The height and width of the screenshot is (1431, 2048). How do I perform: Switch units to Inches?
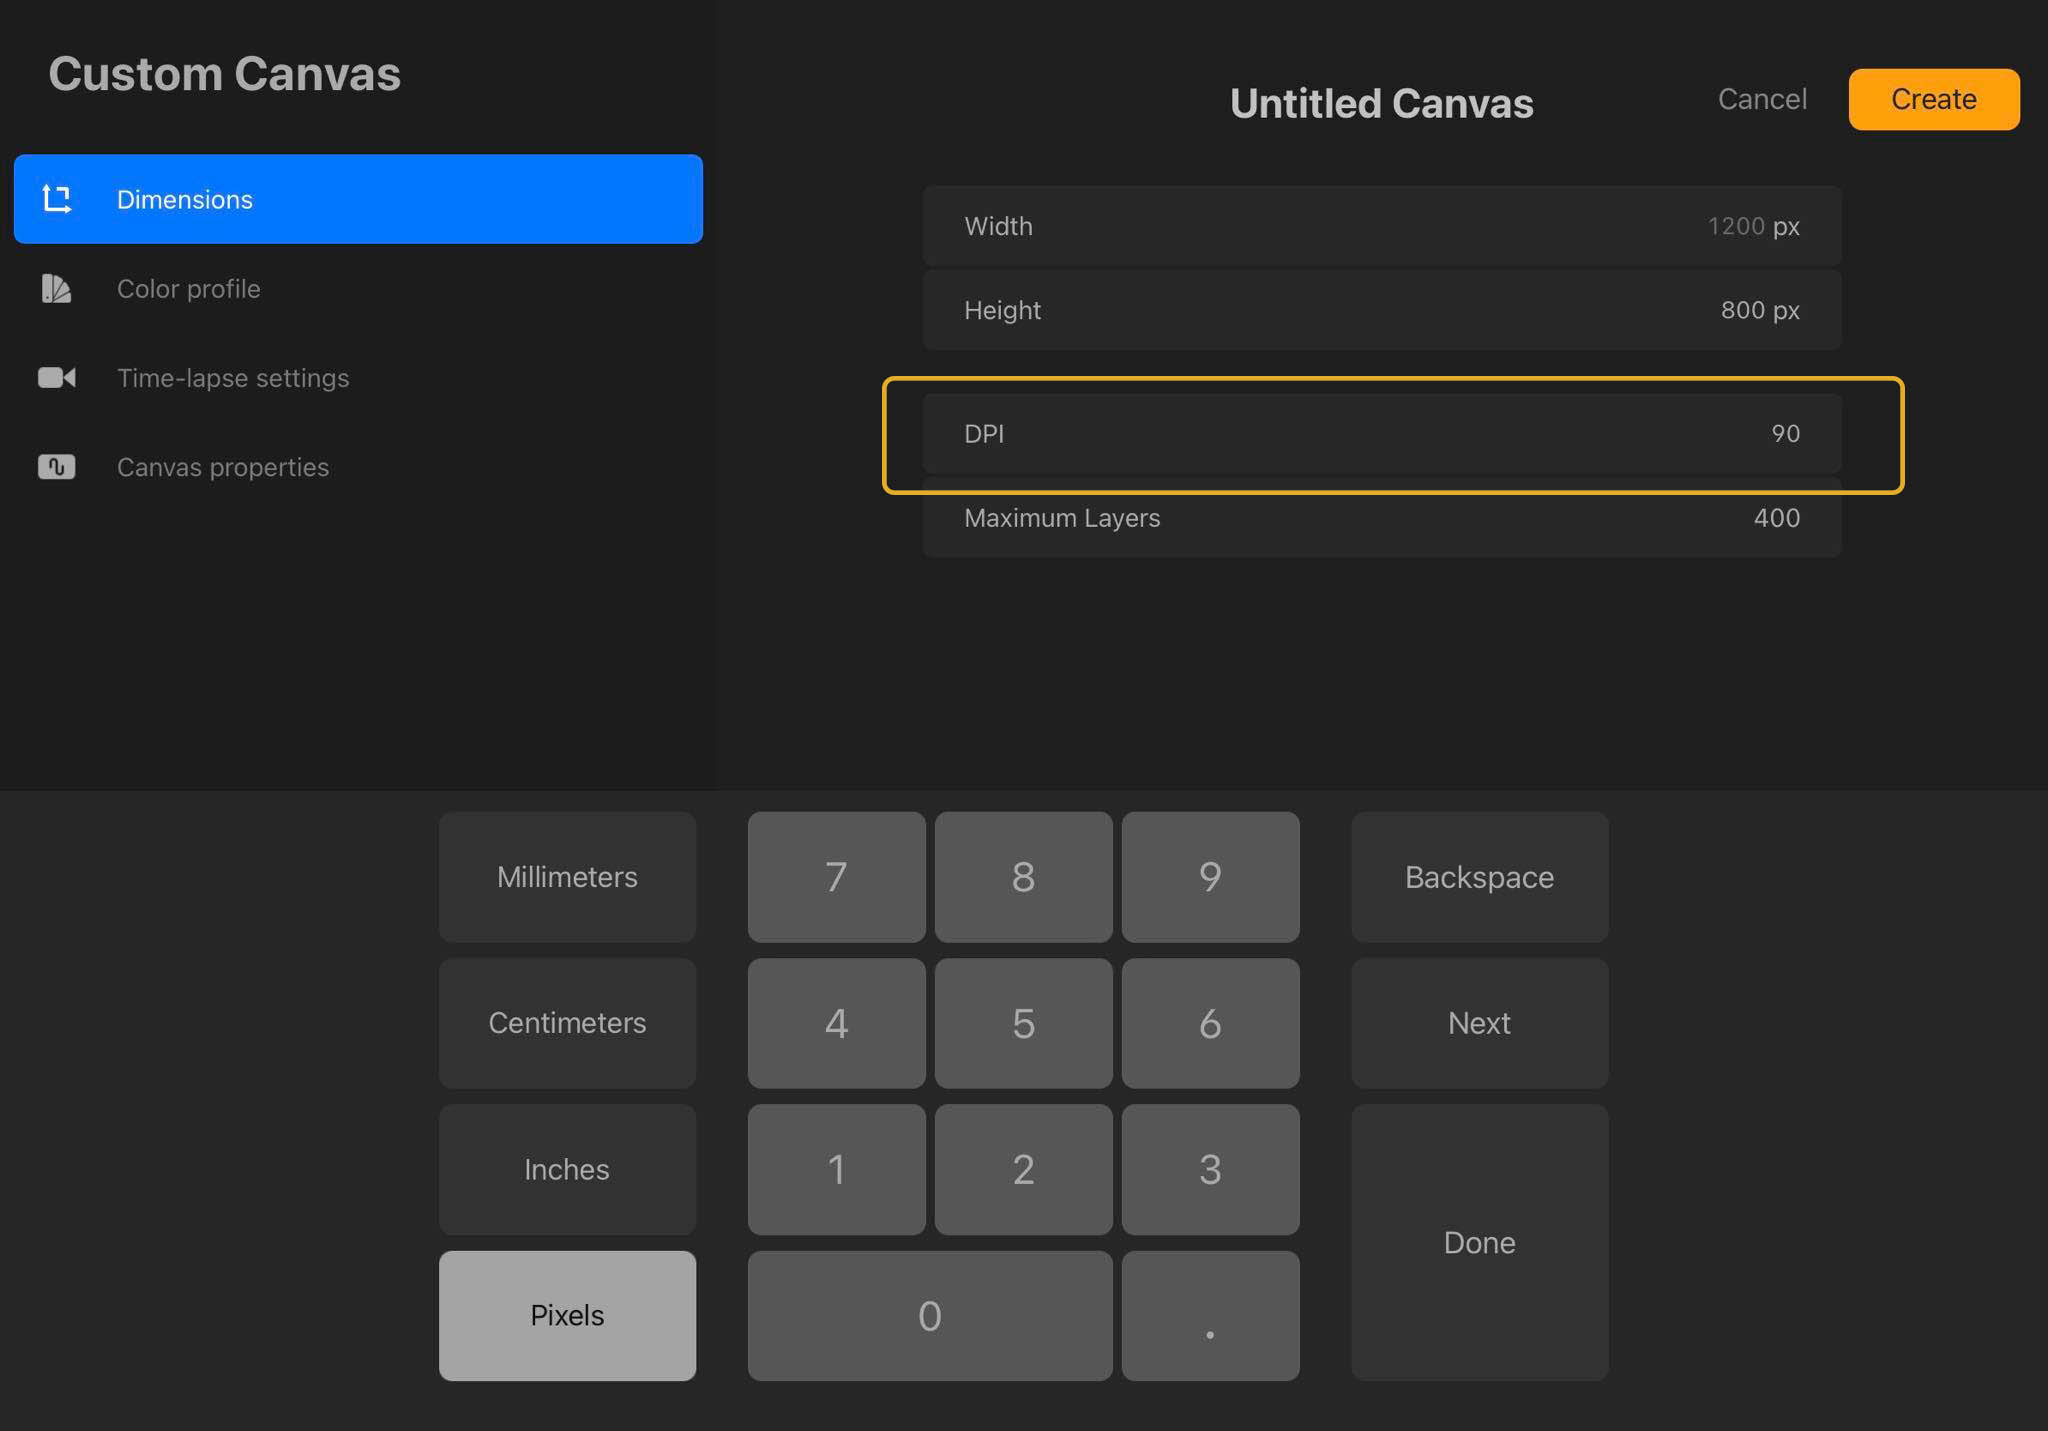click(567, 1169)
